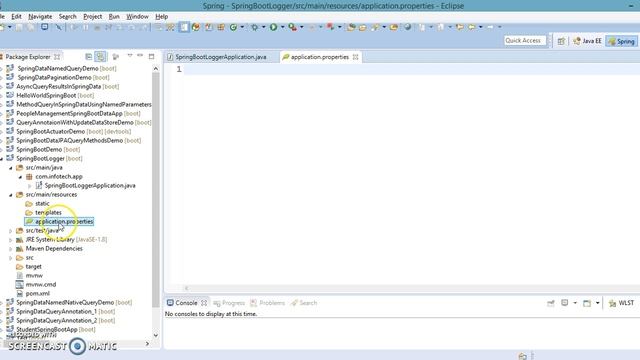The width and height of the screenshot is (640, 360).
Task: Open the Run menu
Action: pos(114,16)
